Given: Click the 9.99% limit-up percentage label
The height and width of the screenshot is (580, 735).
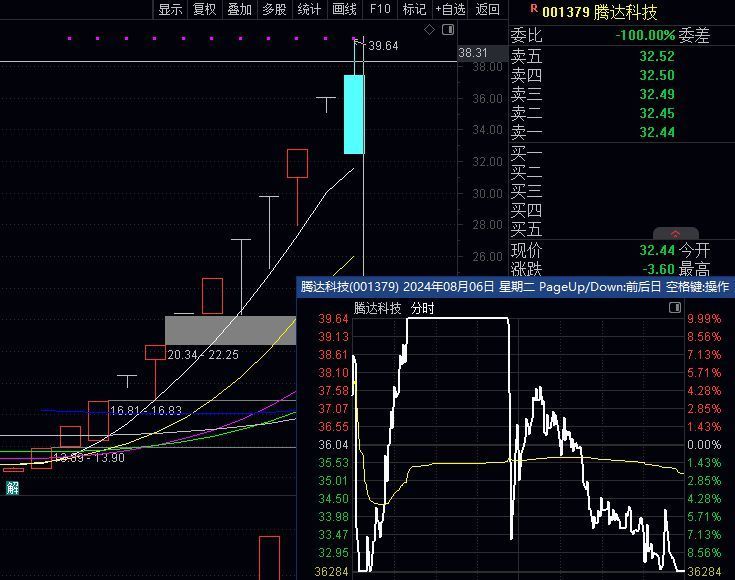Looking at the screenshot, I should click(704, 319).
